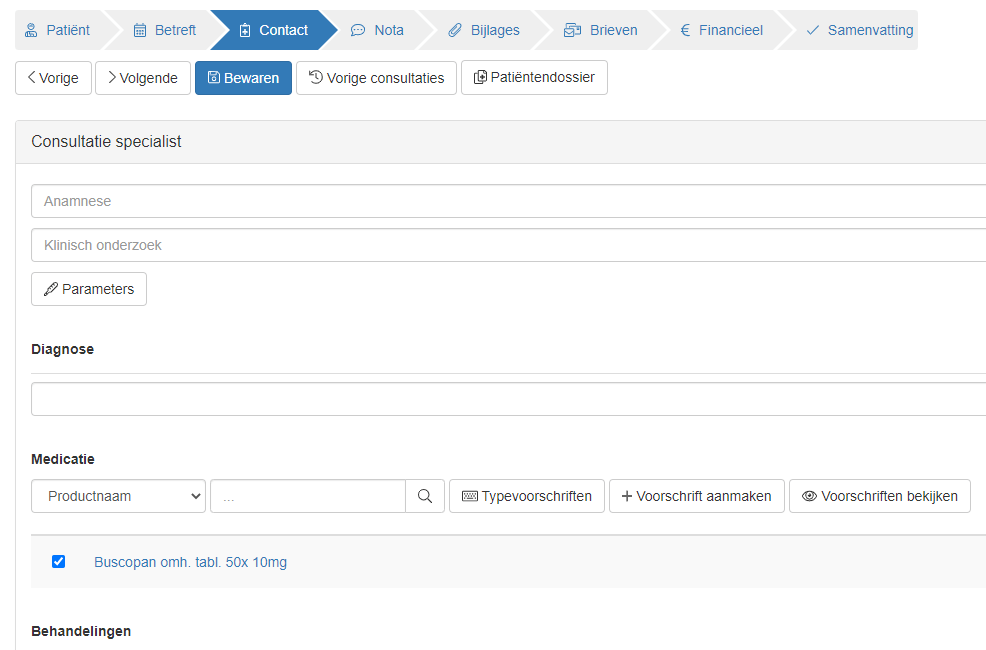Uncheck the Buscopan medication checkbox
Image resolution: width=986 pixels, height=650 pixels.
pos(58,561)
